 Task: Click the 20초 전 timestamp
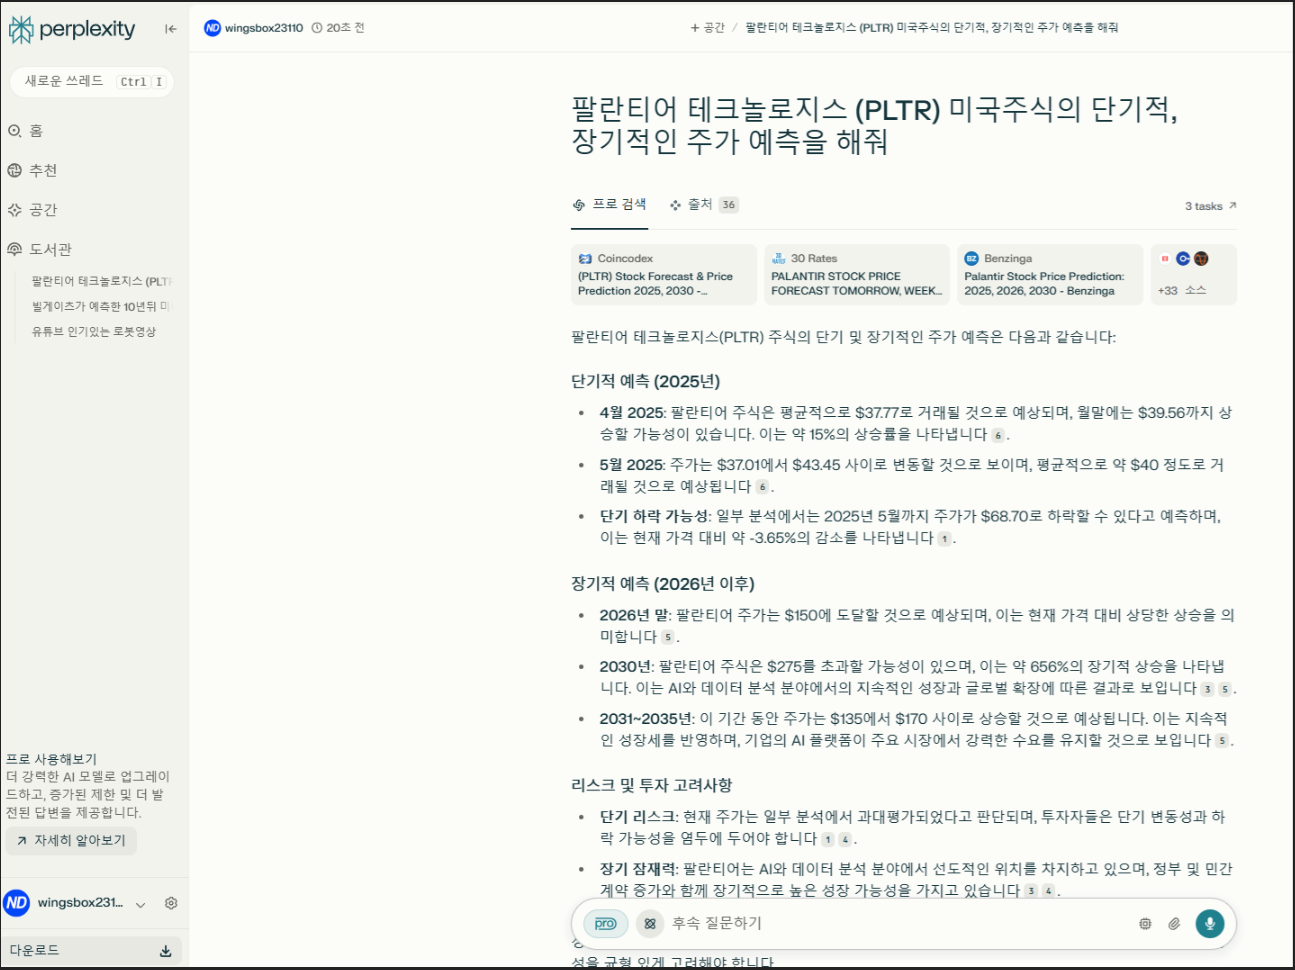[338, 28]
